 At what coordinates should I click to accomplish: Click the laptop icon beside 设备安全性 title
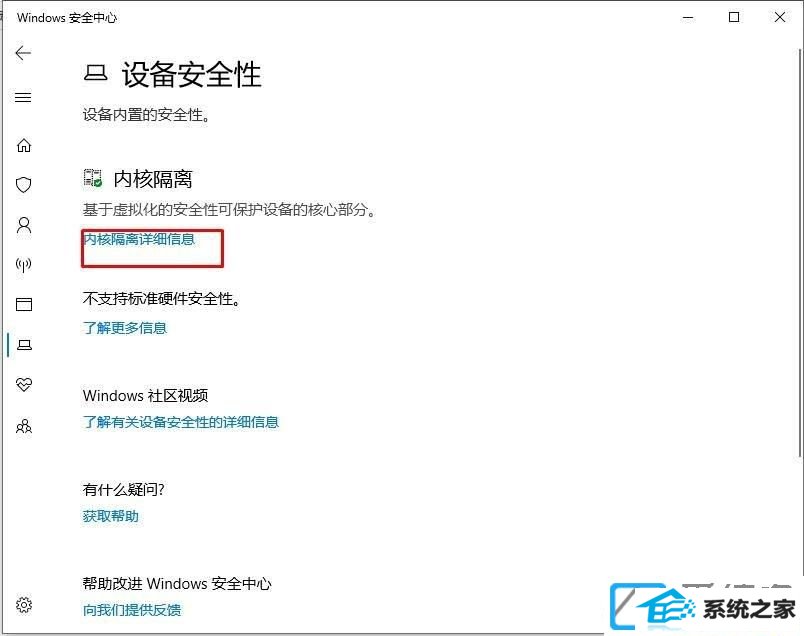tap(95, 73)
